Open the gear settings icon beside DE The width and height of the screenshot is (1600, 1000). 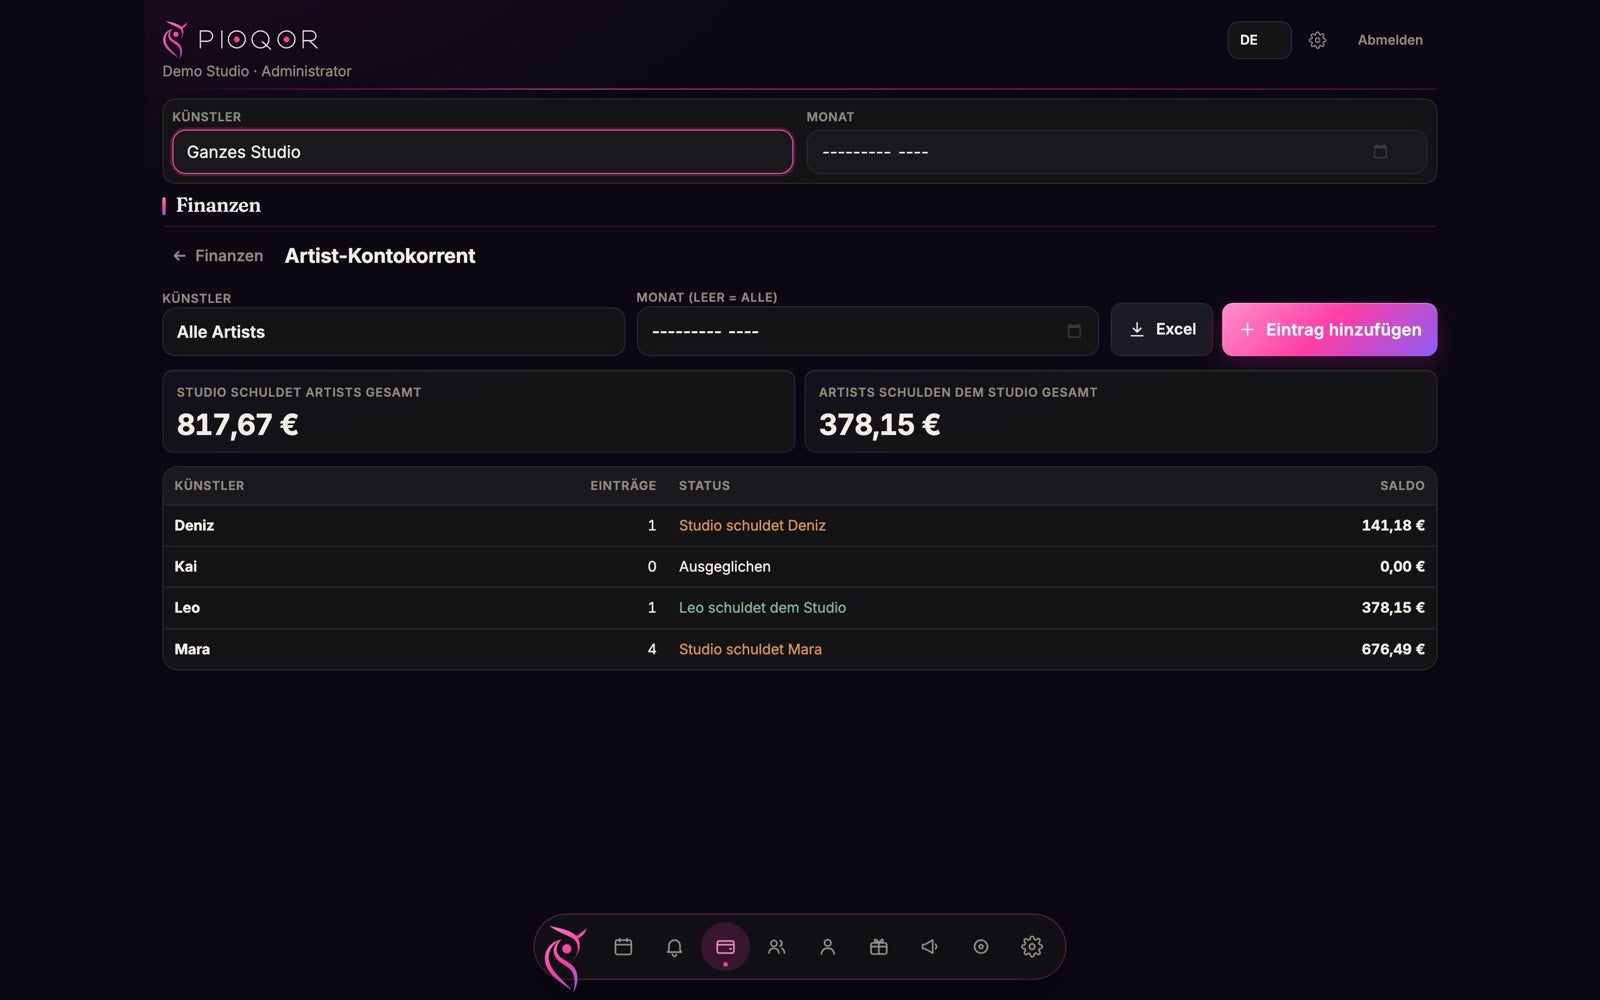point(1317,40)
